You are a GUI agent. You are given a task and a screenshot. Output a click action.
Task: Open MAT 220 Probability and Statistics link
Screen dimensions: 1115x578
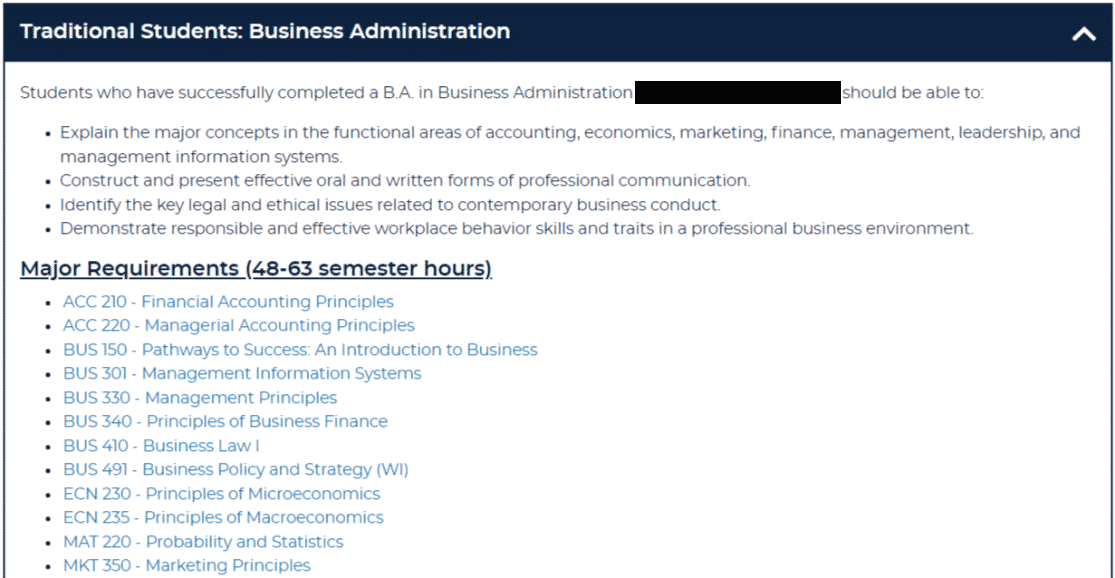(x=203, y=542)
